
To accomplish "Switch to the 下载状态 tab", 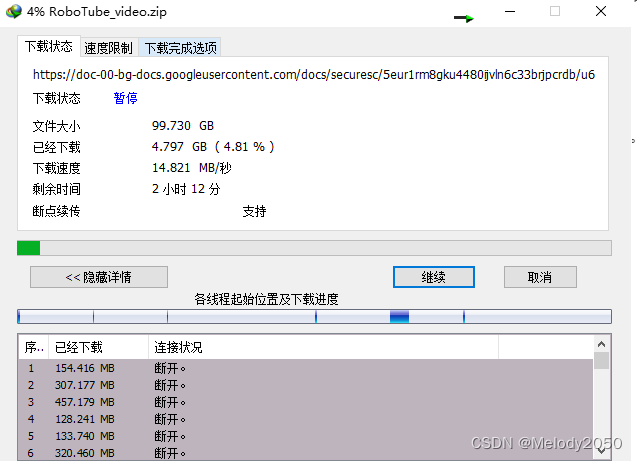I will tap(49, 46).
